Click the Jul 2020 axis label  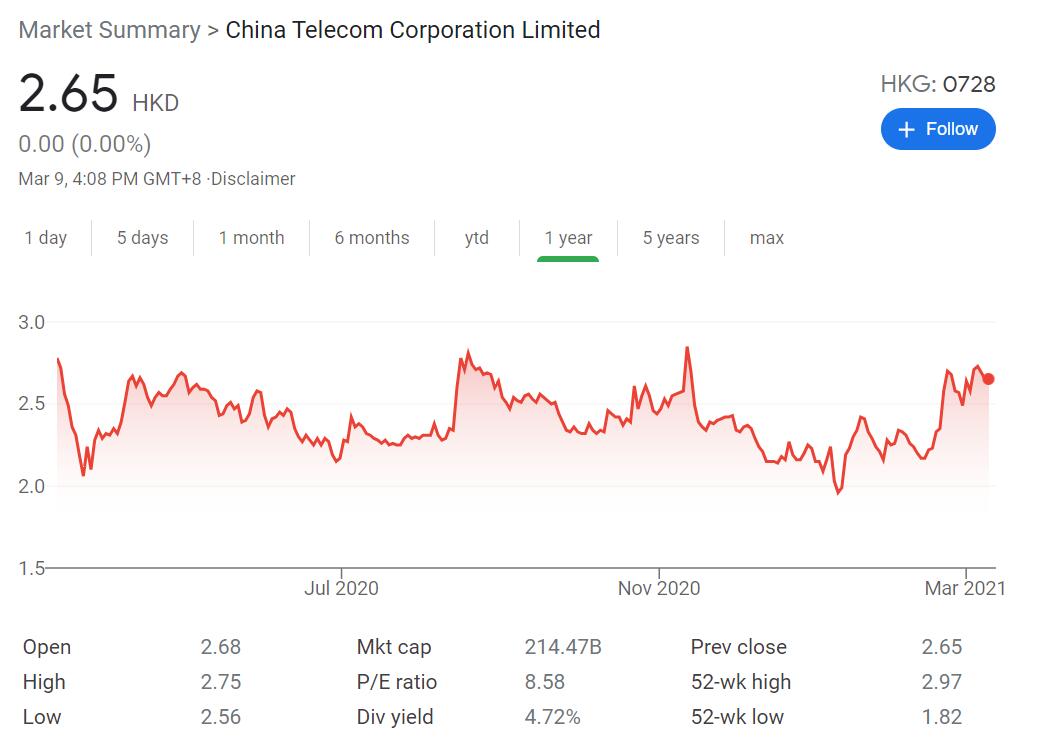click(341, 588)
